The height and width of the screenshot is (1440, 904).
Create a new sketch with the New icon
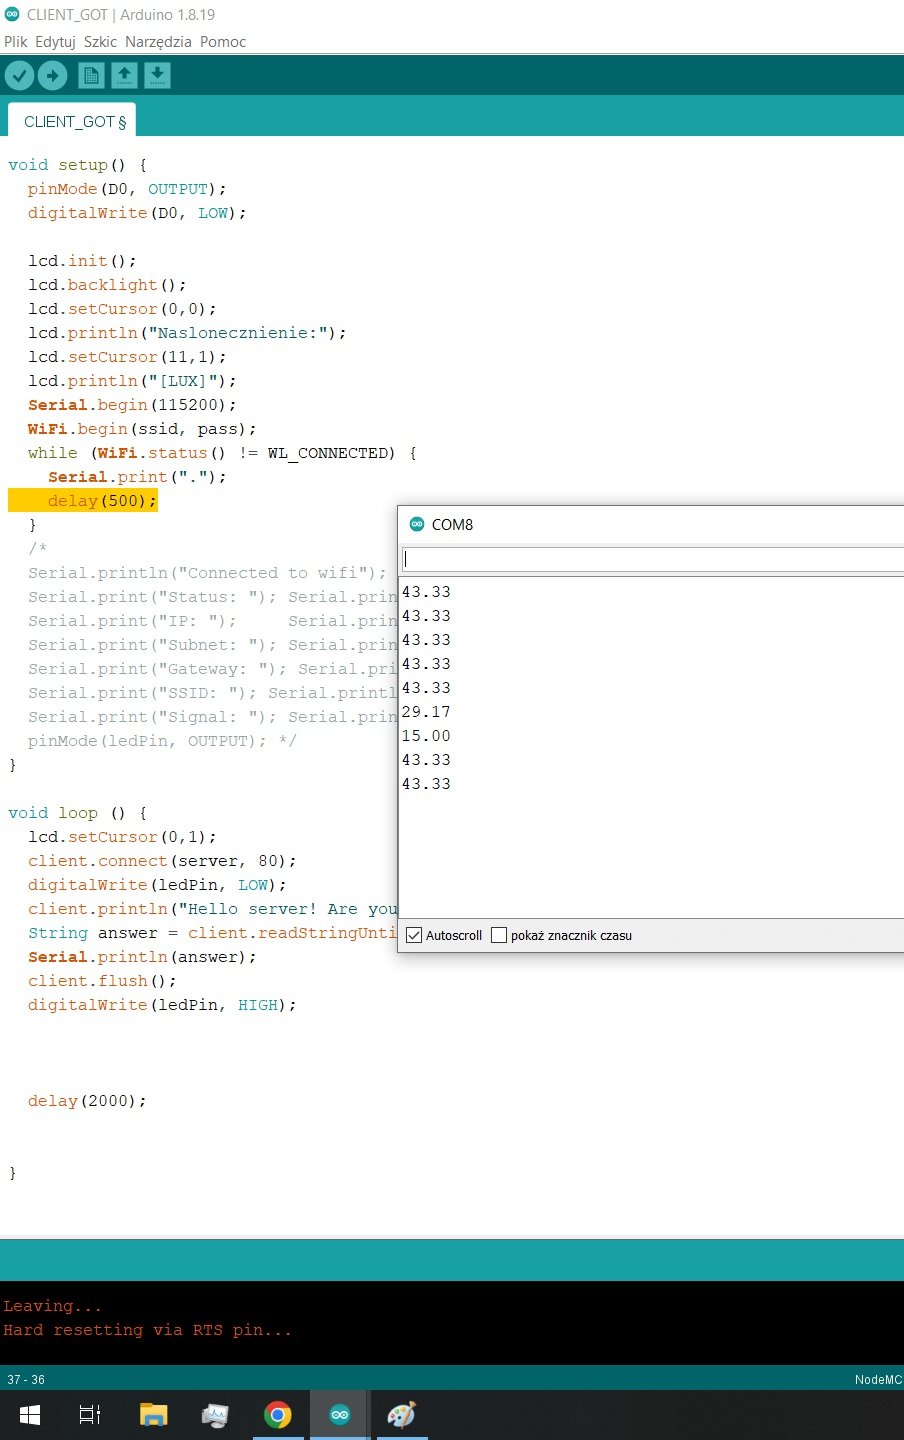point(91,75)
